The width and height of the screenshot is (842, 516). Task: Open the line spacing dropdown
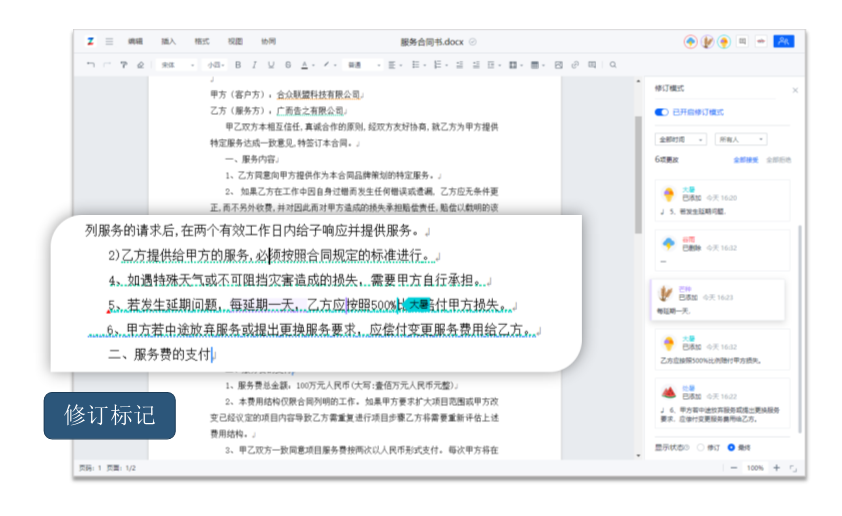coord(493,65)
